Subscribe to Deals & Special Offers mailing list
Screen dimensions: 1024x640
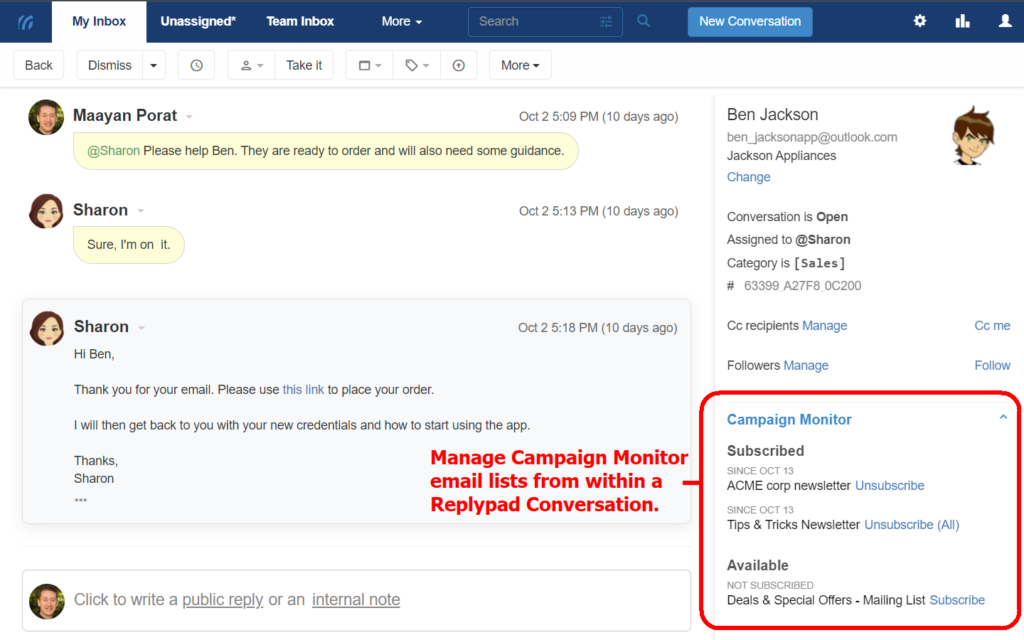957,599
